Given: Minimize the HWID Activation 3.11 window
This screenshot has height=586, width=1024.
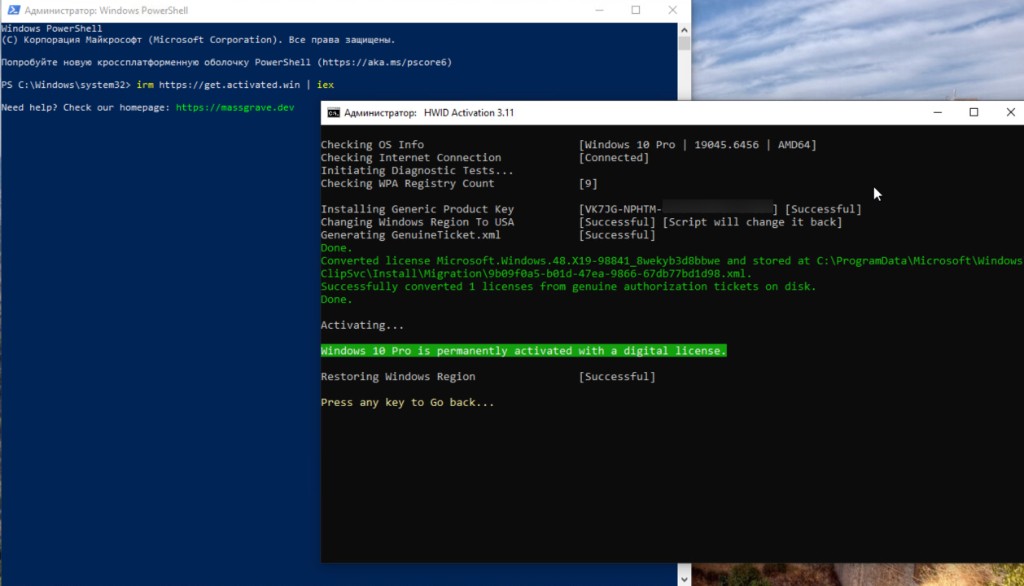Looking at the screenshot, I should (x=937, y=112).
